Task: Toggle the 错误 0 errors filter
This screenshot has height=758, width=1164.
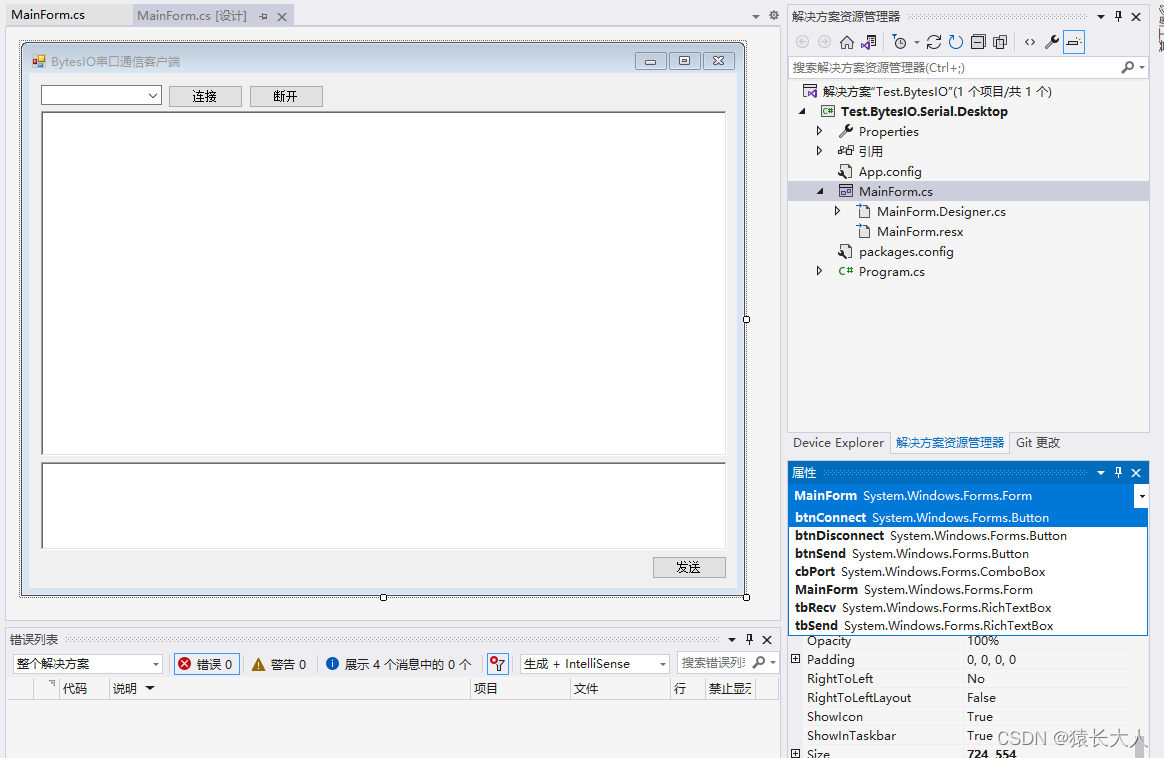Action: coord(206,664)
